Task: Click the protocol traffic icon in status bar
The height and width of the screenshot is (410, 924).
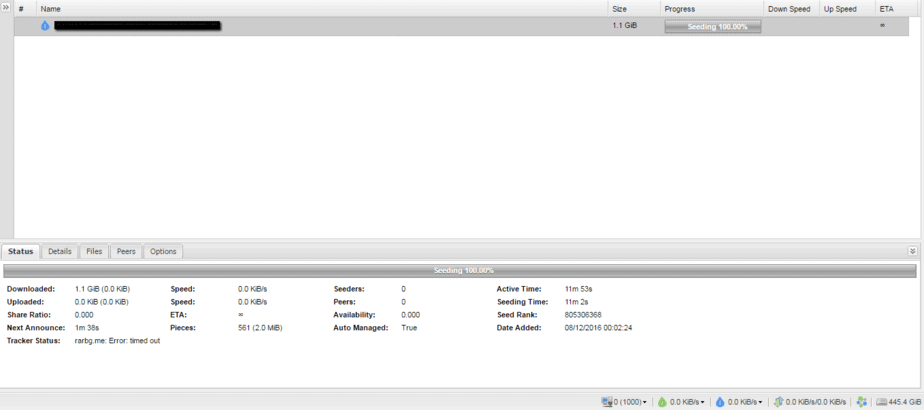Action: click(x=779, y=402)
